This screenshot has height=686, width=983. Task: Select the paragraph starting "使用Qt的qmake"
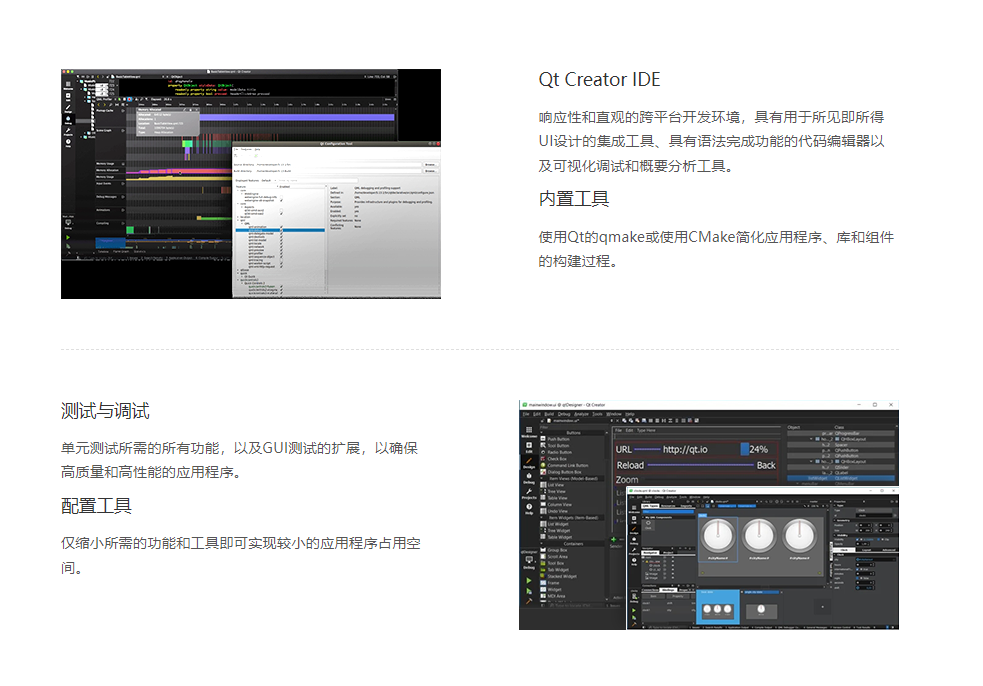point(716,249)
